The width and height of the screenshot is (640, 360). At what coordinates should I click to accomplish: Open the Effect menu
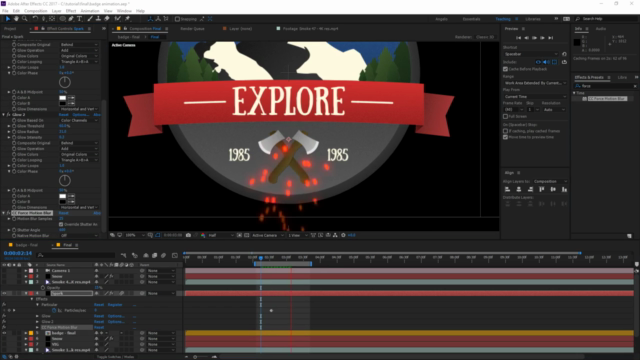point(71,11)
